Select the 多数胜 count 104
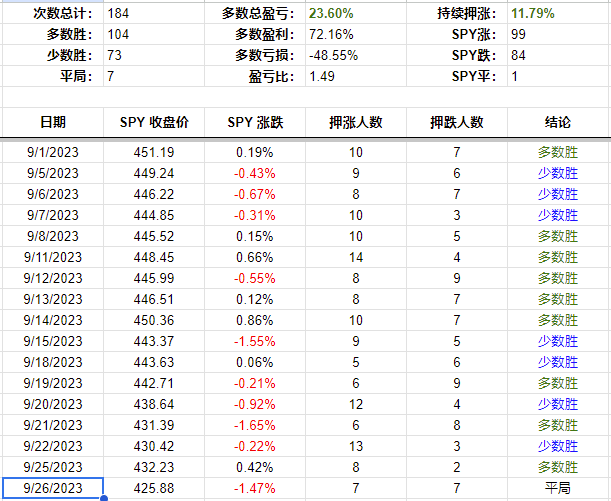Screen dimensions: 611x501 (x=118, y=35)
